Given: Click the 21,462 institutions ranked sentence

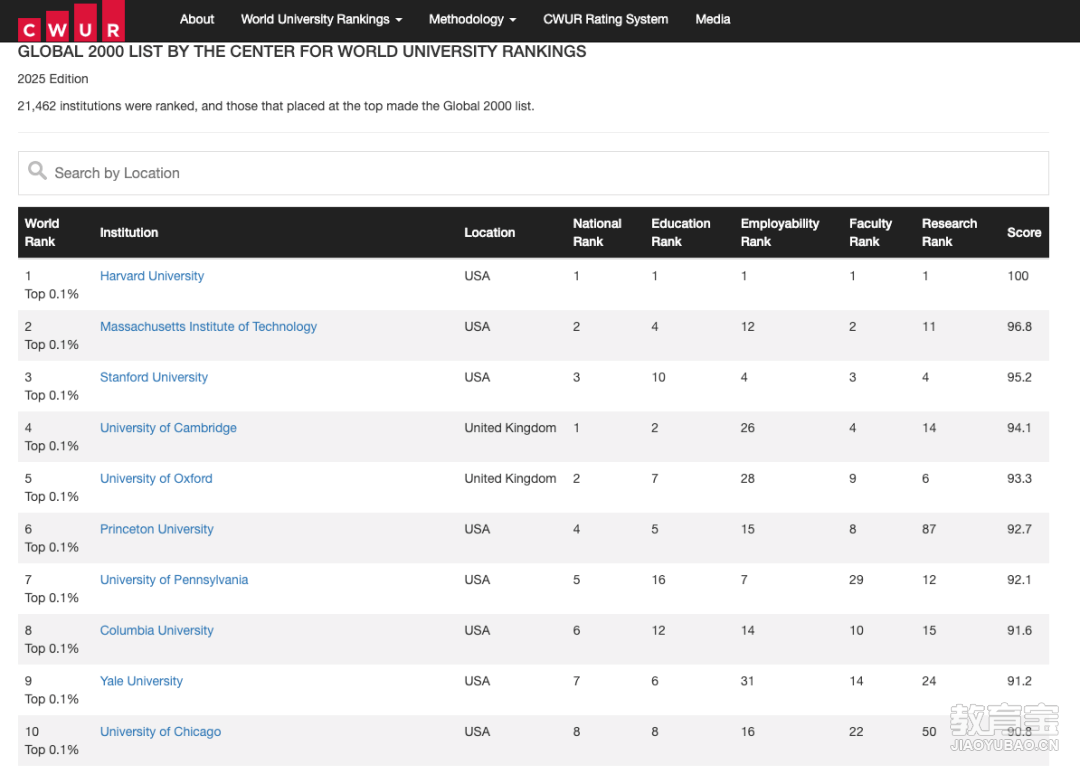Looking at the screenshot, I should [276, 106].
